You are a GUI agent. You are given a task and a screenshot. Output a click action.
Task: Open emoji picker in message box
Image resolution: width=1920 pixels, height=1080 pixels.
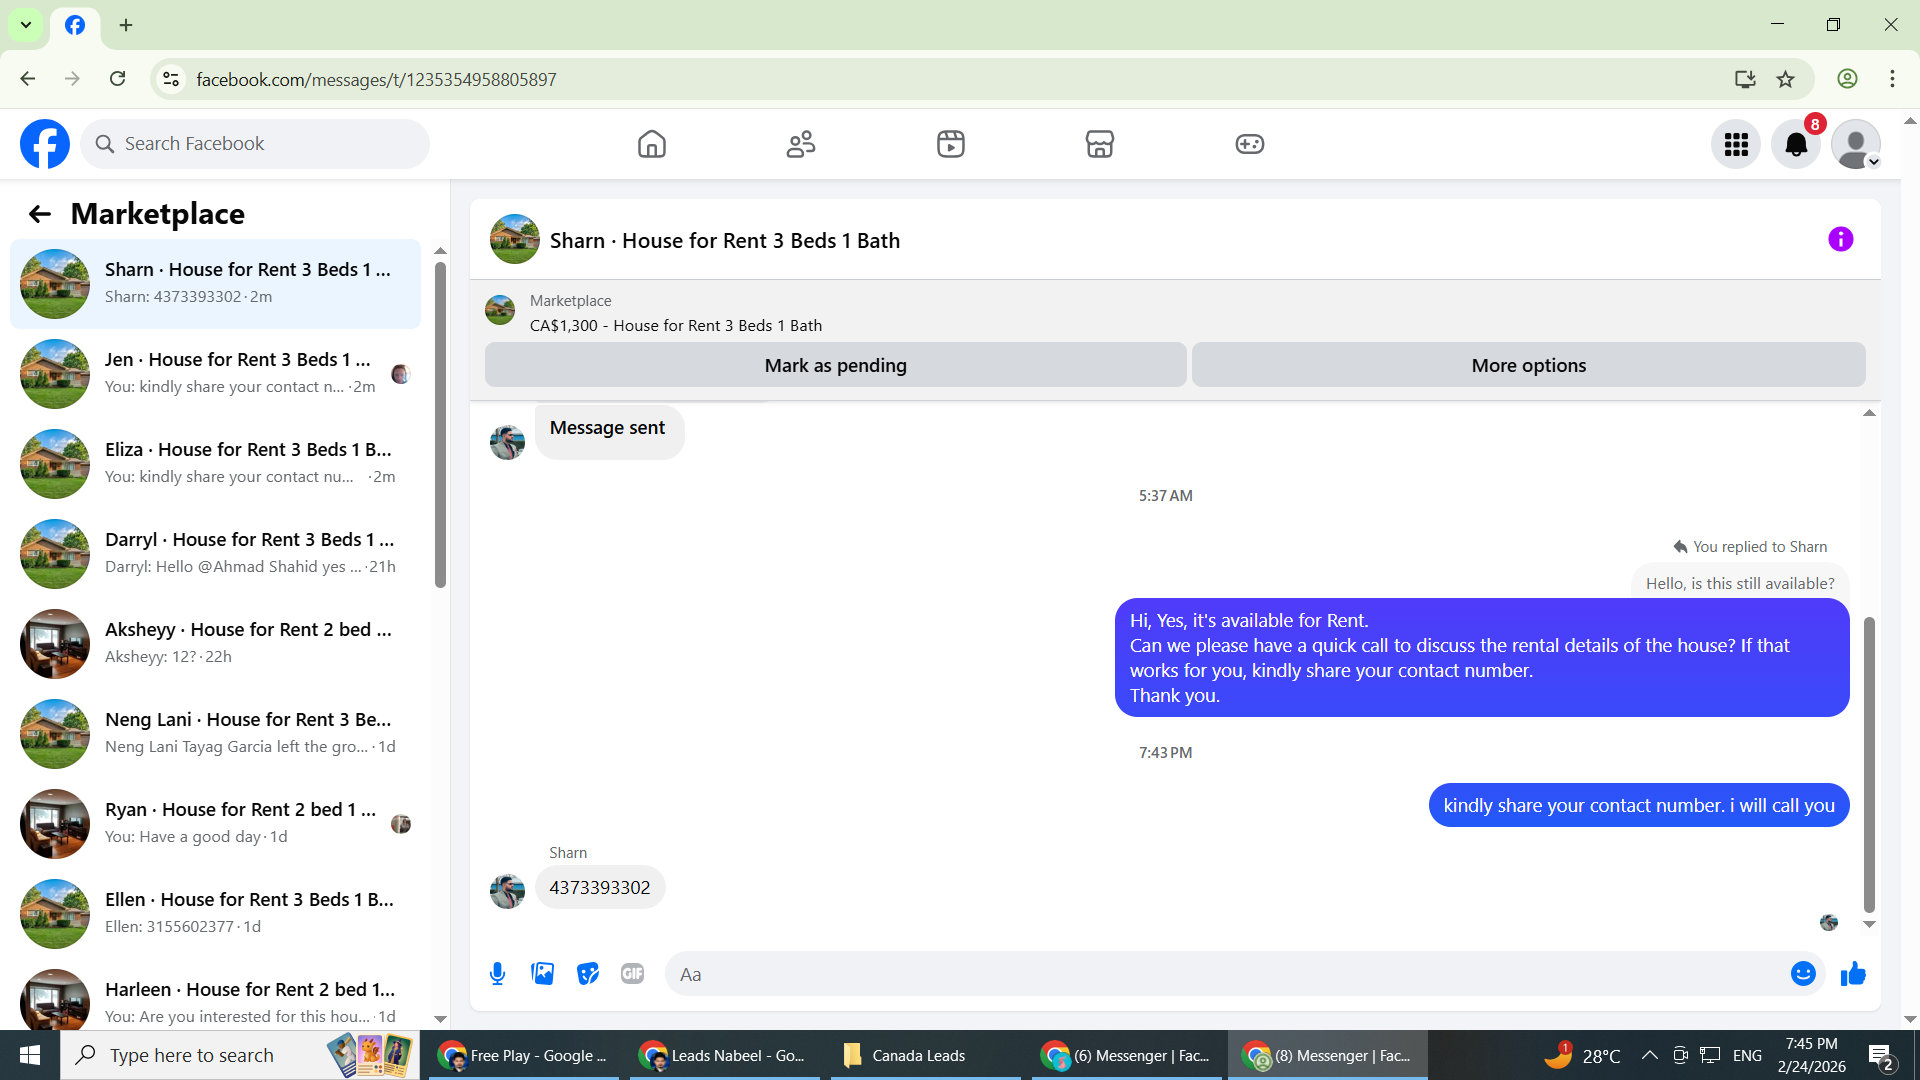pyautogui.click(x=1802, y=974)
